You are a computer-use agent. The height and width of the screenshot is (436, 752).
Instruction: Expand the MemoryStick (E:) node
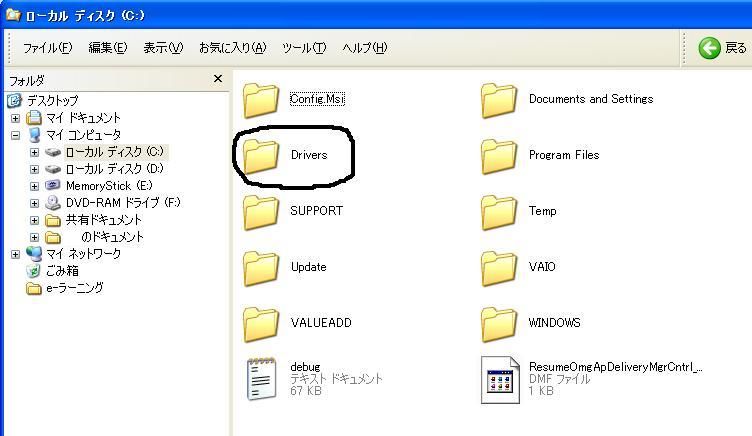coord(34,186)
